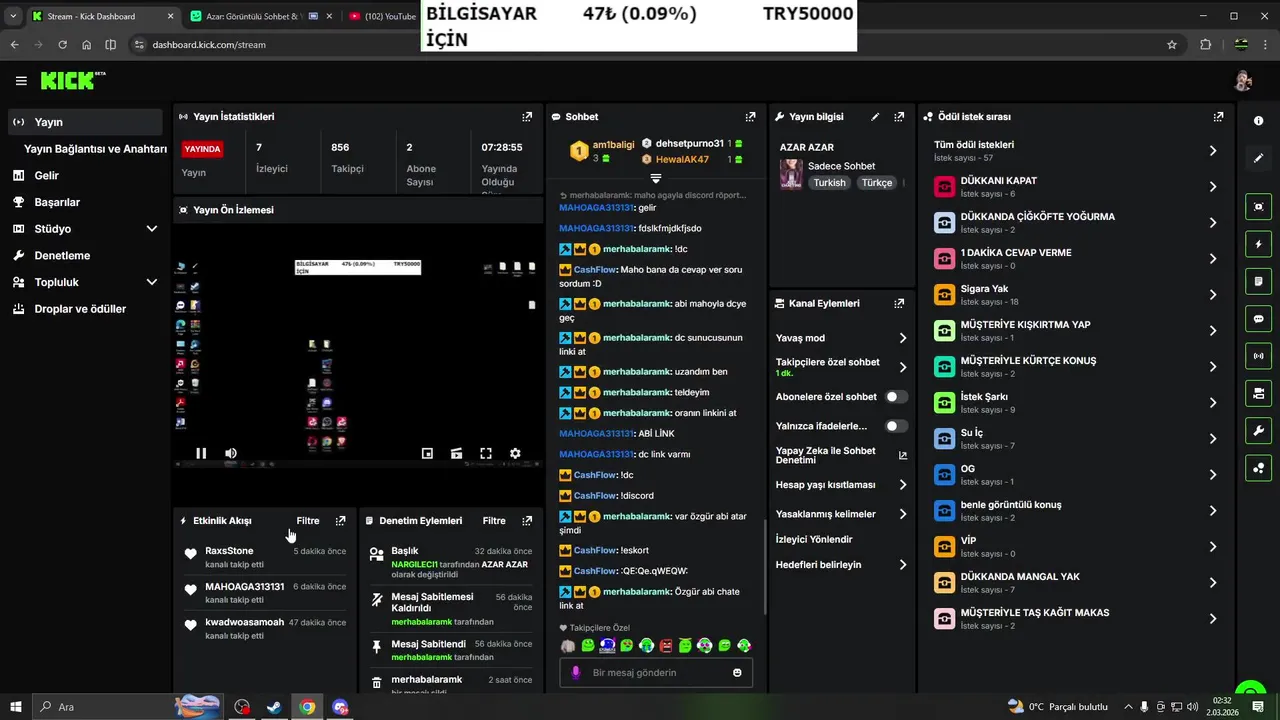1280x720 pixels.
Task: Mute the stream preview volume
Action: click(x=231, y=453)
